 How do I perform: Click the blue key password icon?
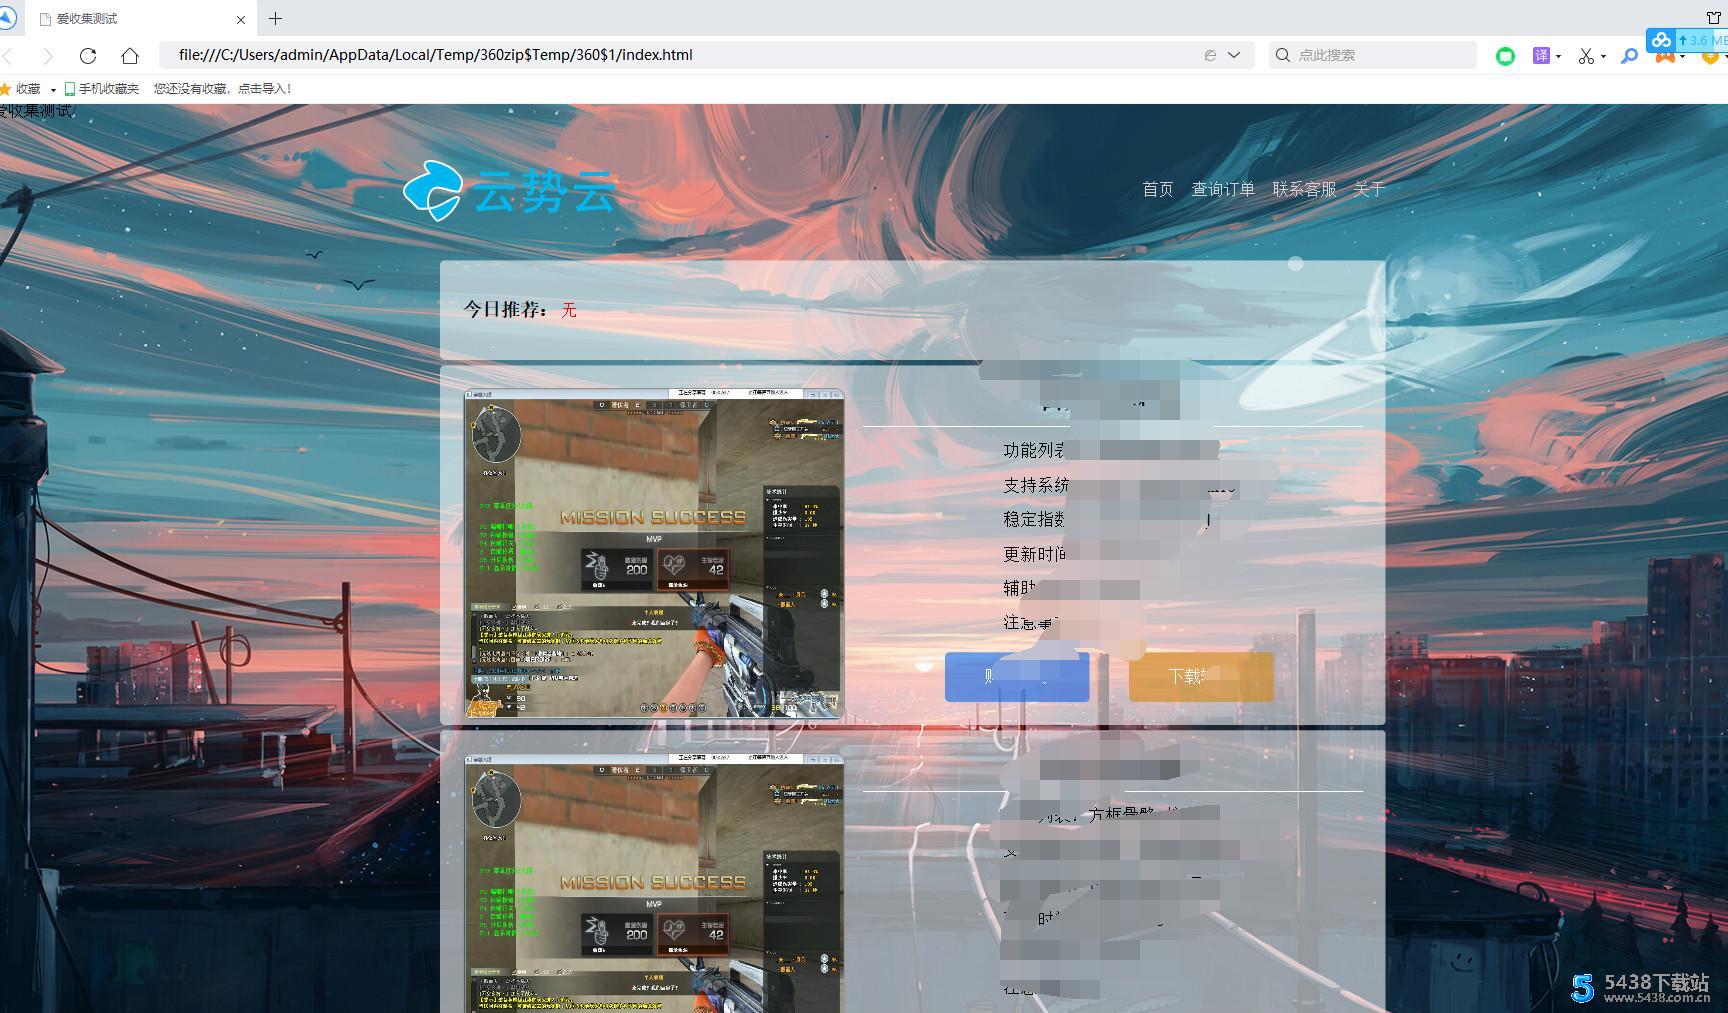coord(1629,56)
